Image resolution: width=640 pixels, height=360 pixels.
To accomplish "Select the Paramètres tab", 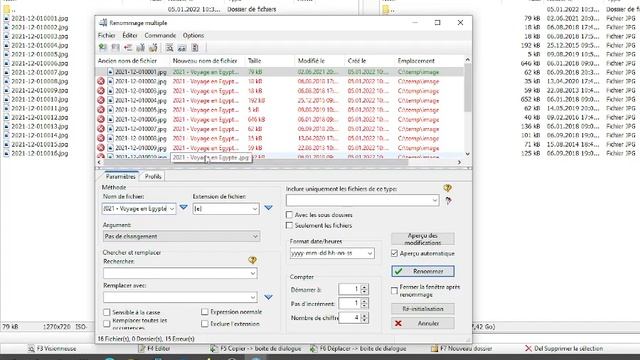I will [x=120, y=176].
